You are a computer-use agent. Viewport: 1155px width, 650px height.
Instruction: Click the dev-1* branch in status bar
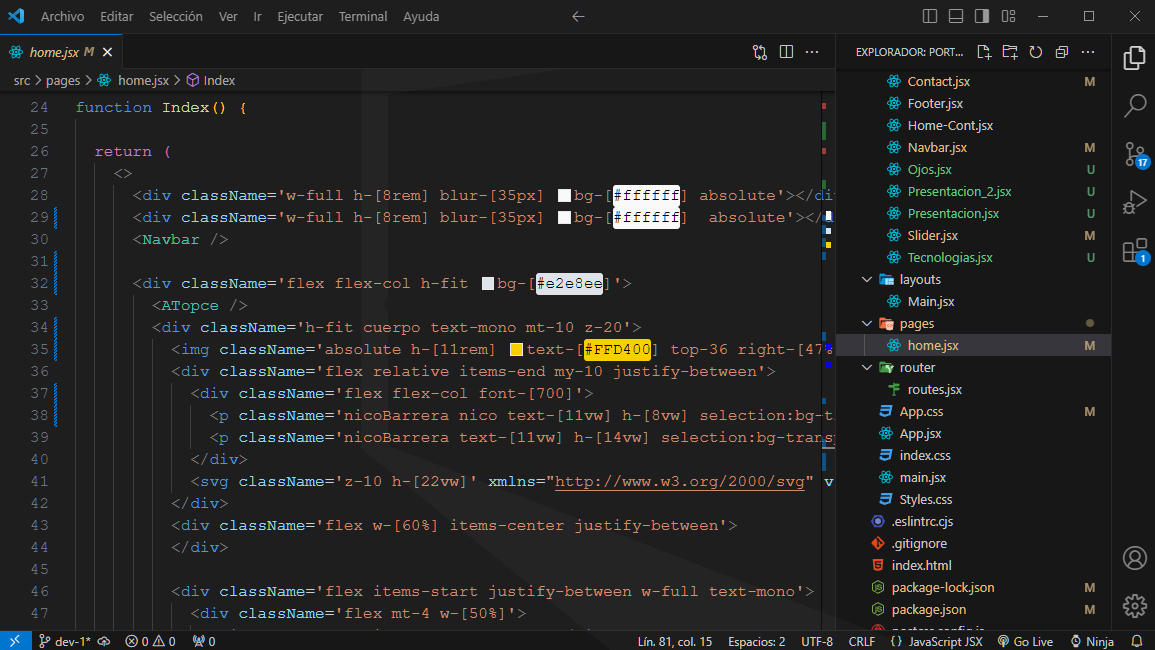(65, 641)
